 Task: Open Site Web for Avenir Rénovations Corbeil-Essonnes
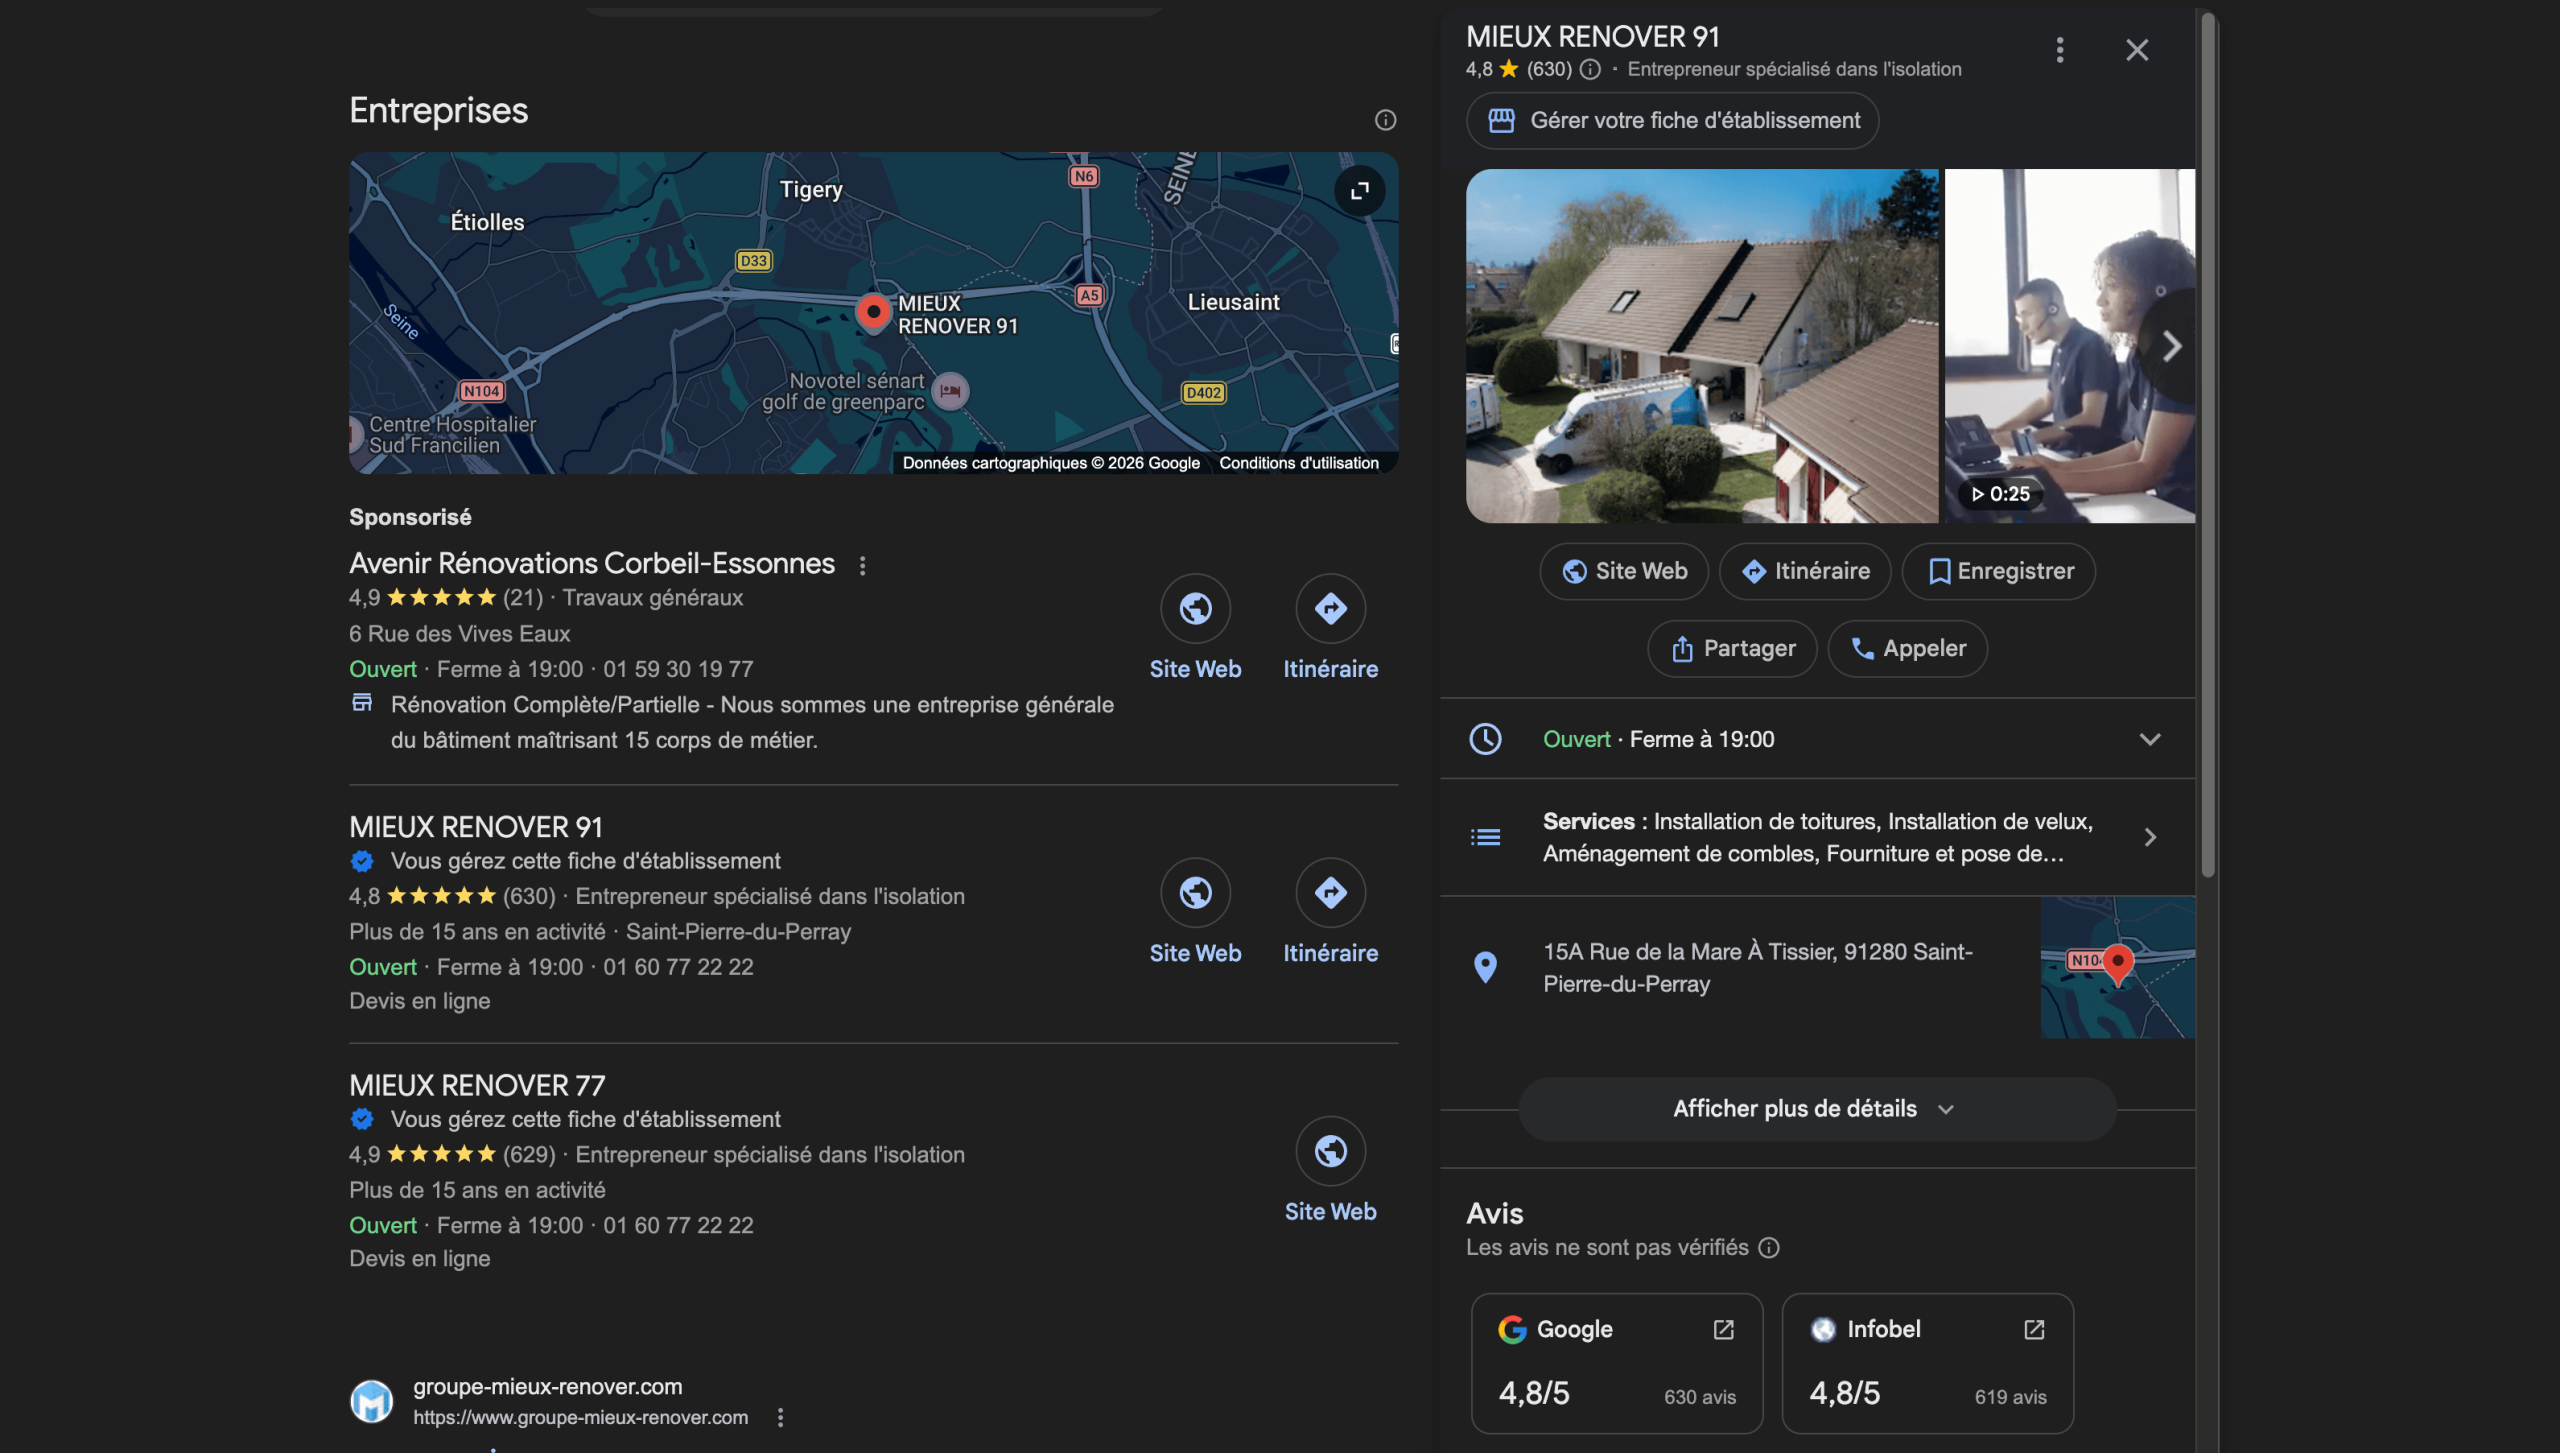tap(1195, 628)
